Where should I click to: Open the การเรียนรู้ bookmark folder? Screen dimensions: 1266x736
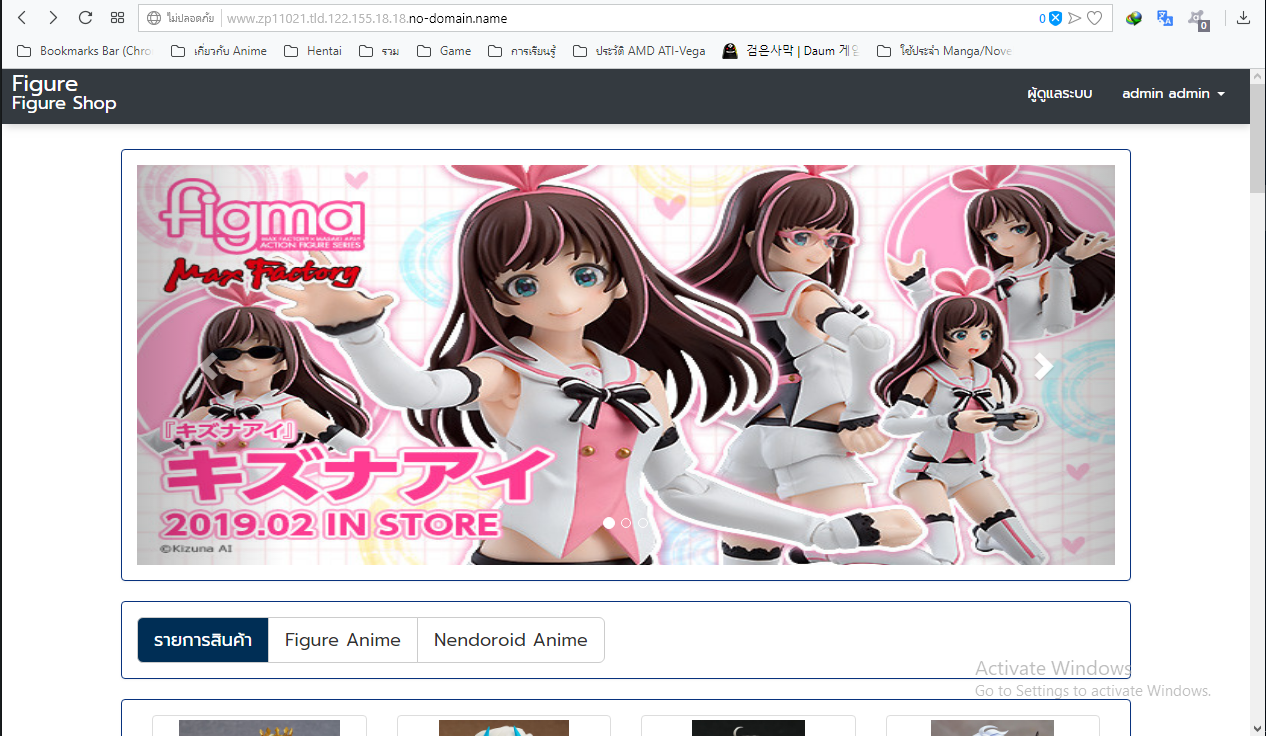pos(521,51)
